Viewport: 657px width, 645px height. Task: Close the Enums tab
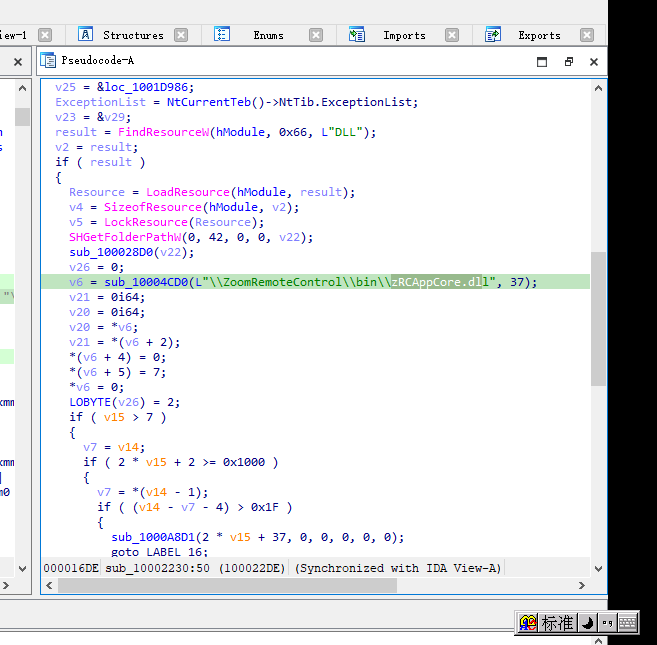[316, 35]
